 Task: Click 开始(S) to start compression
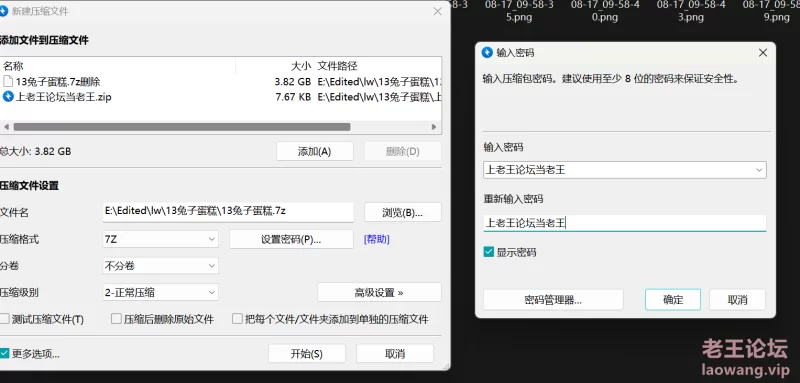tap(307, 353)
